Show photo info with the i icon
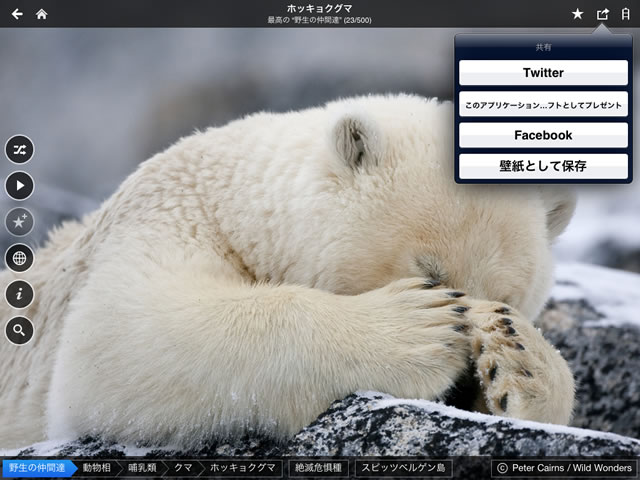This screenshot has width=640, height=480. click(19, 294)
